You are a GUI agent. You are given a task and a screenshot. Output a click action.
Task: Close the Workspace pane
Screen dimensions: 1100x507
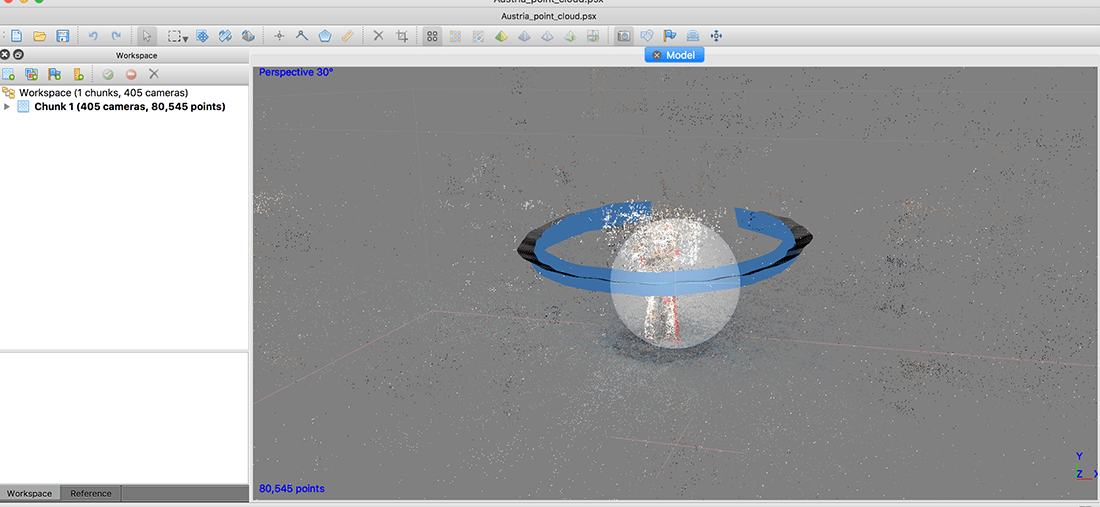(x=4, y=55)
